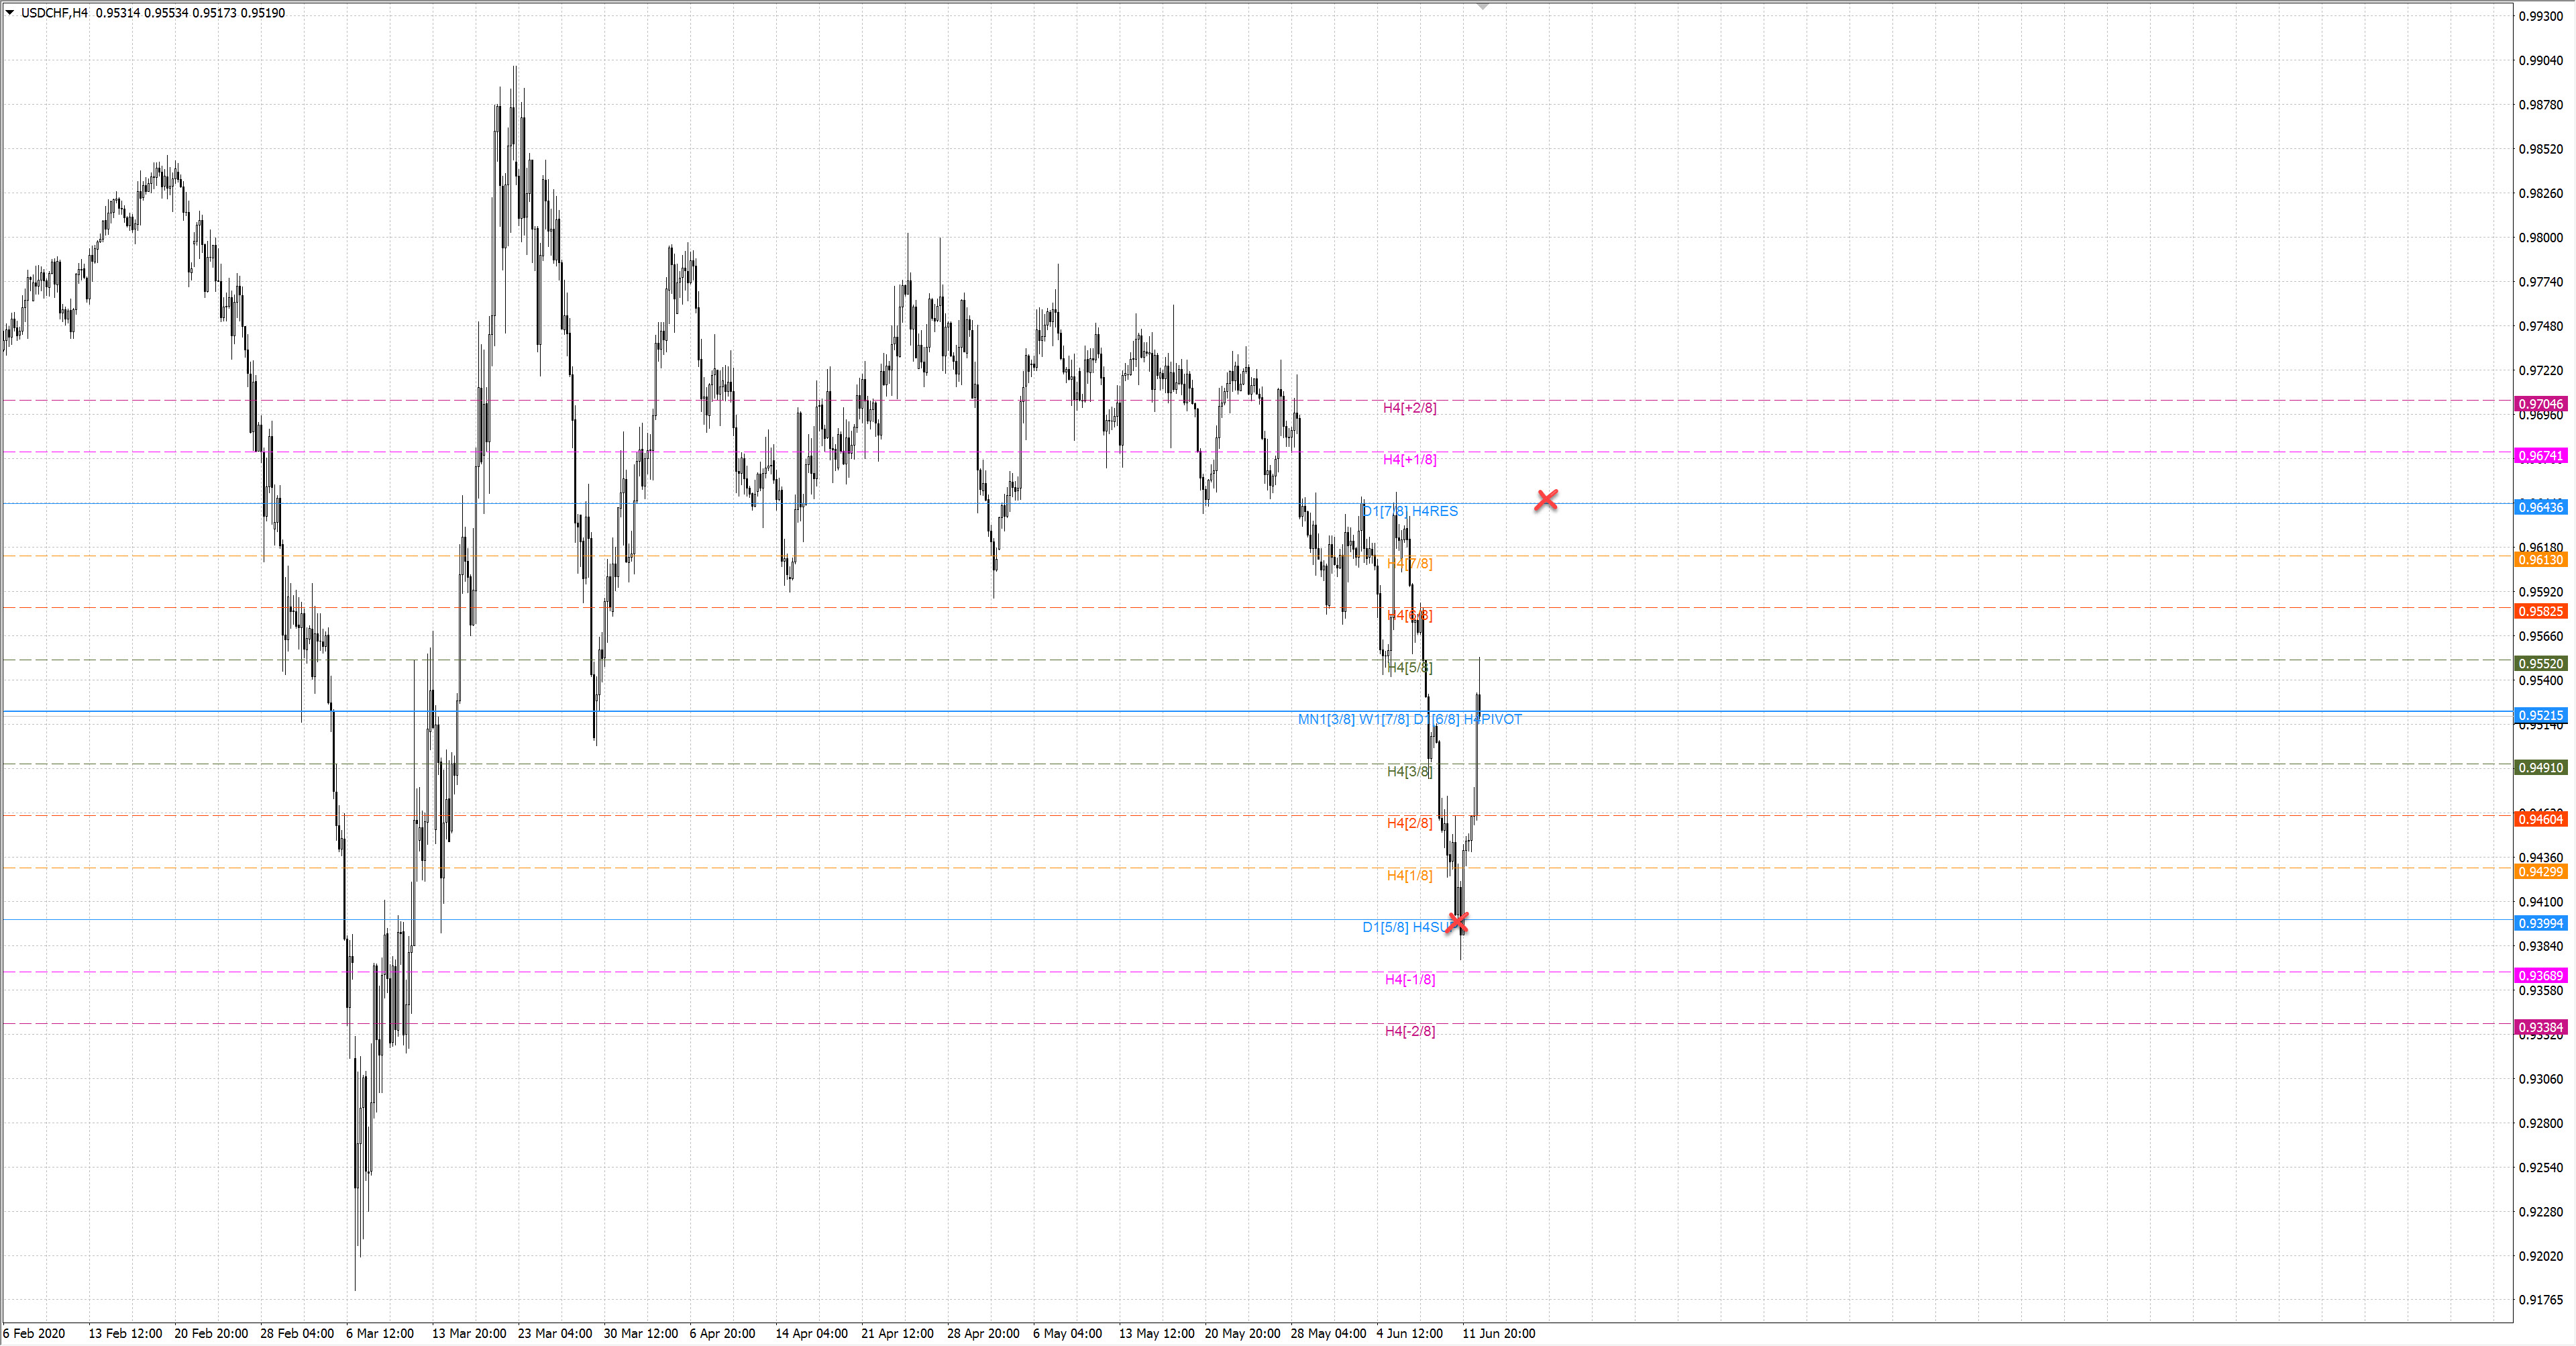Screen dimensions: 2576x1346
Task: Click the 11 Jun 20:00 date label
Action: pyautogui.click(x=1498, y=1334)
